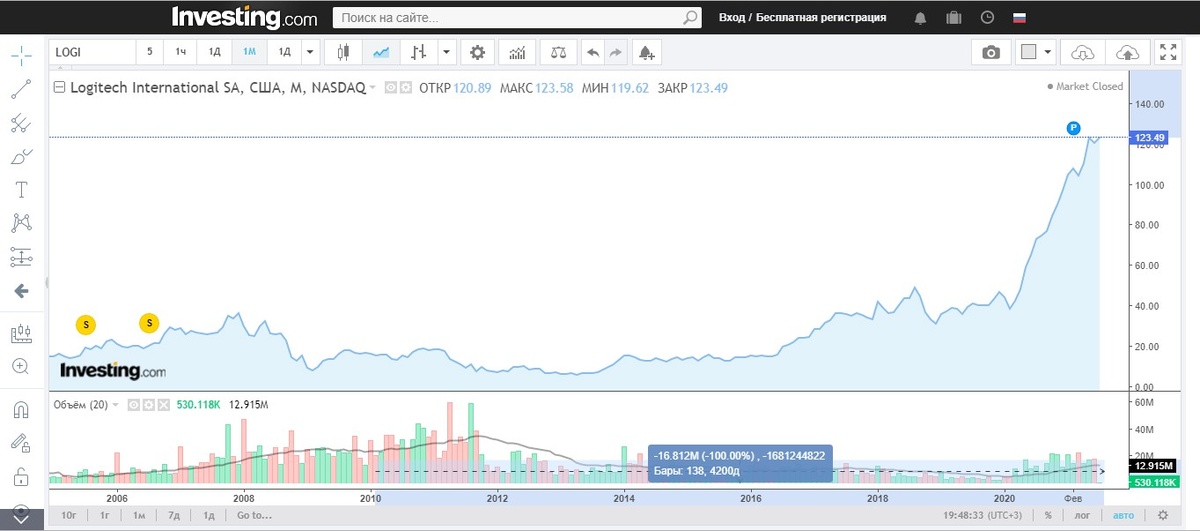Redo the chart action

tap(616, 52)
